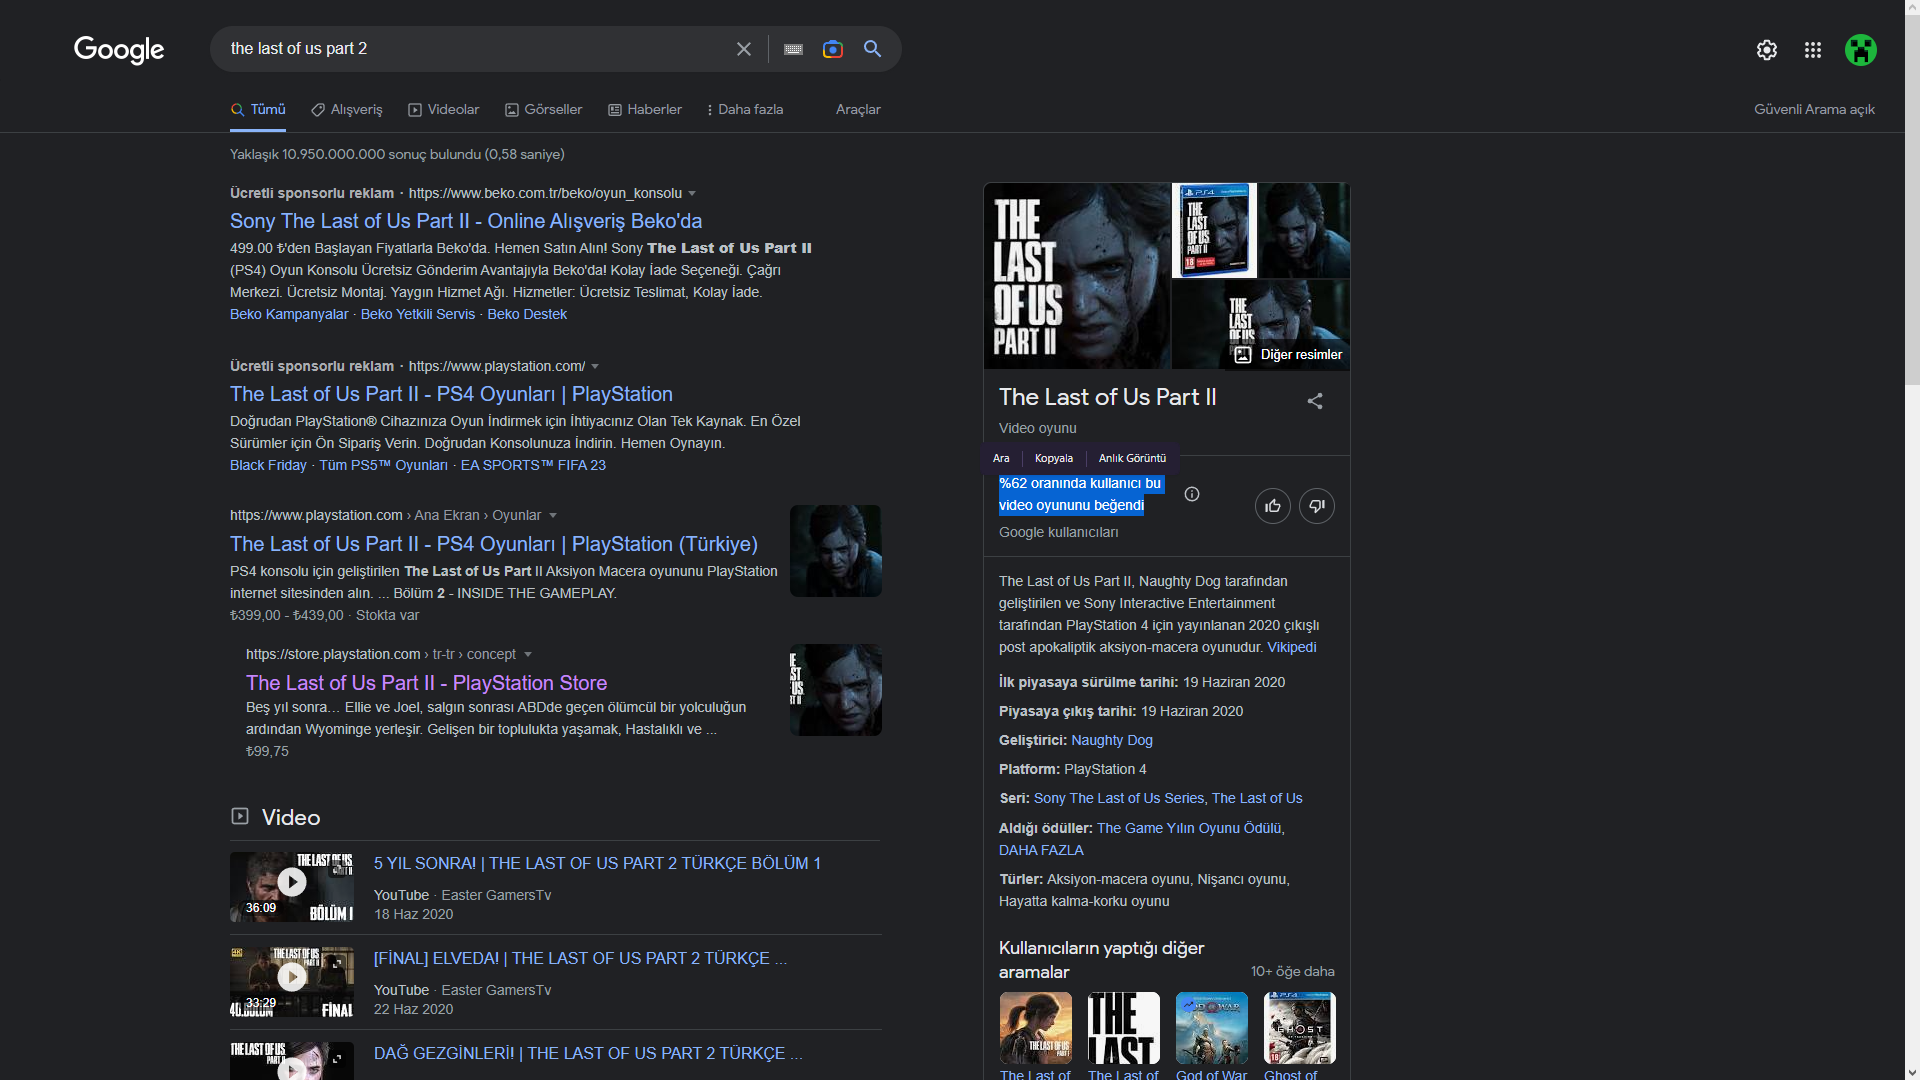Open Beko Yetkili Servis sitelink
Viewport: 1920px width, 1080px height.
click(x=418, y=314)
